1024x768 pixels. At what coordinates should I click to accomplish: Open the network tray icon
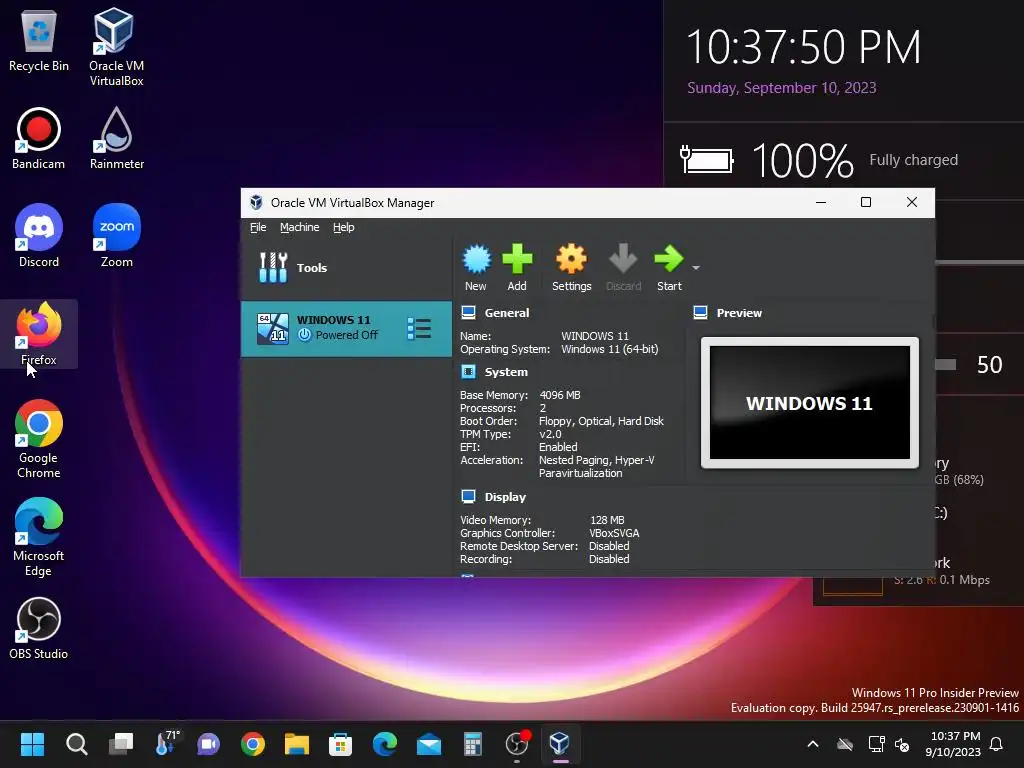[x=876, y=744]
